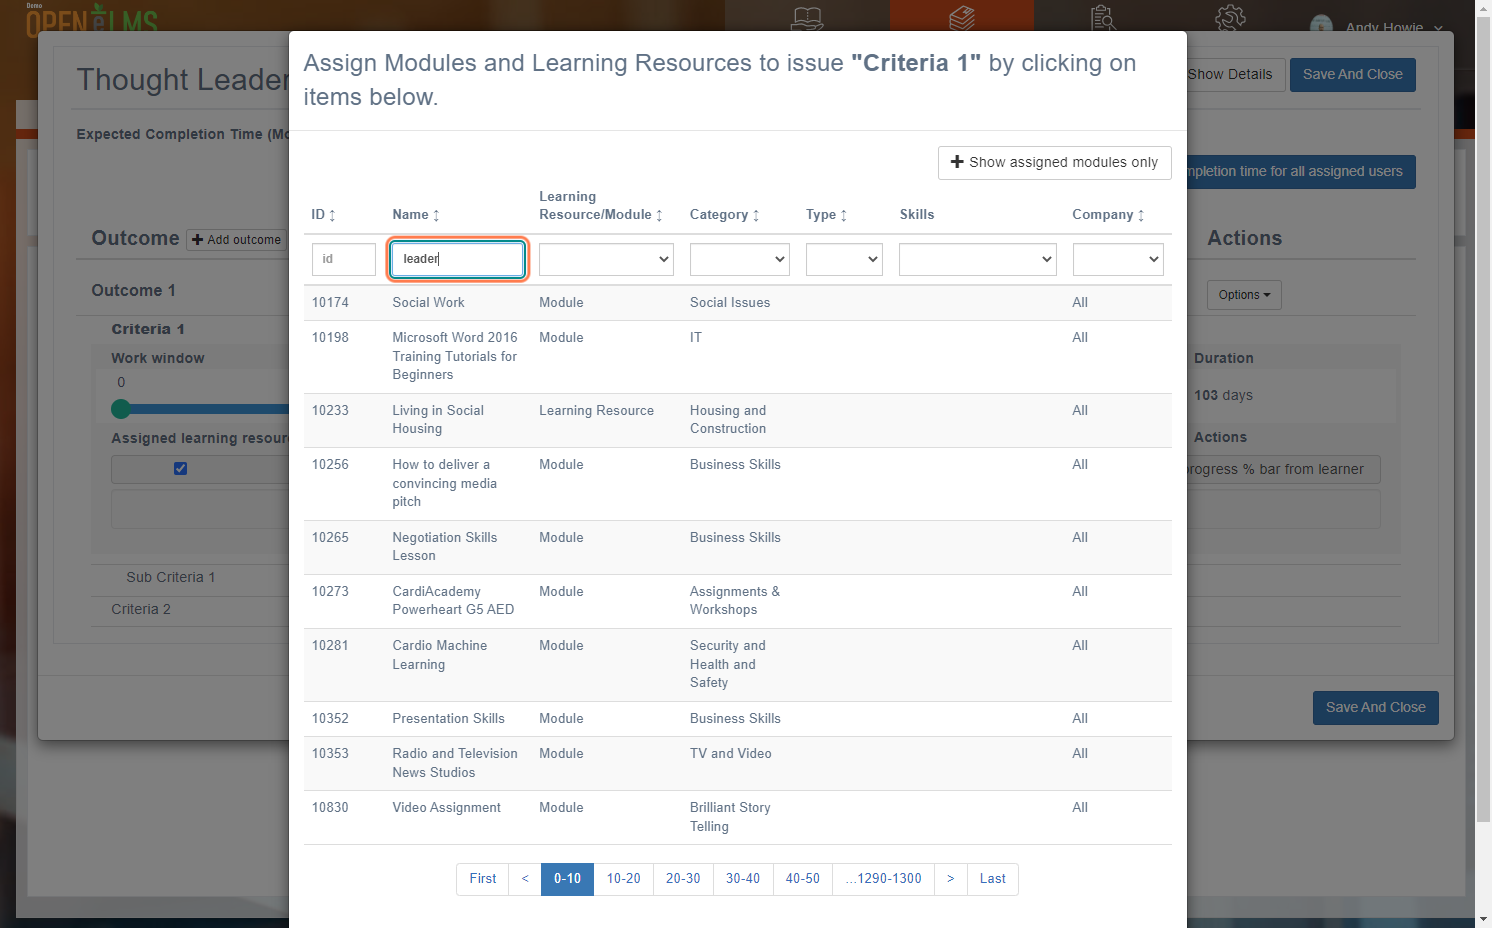The width and height of the screenshot is (1492, 928).
Task: Toggle the assigned learning resource checkbox
Action: point(181,468)
